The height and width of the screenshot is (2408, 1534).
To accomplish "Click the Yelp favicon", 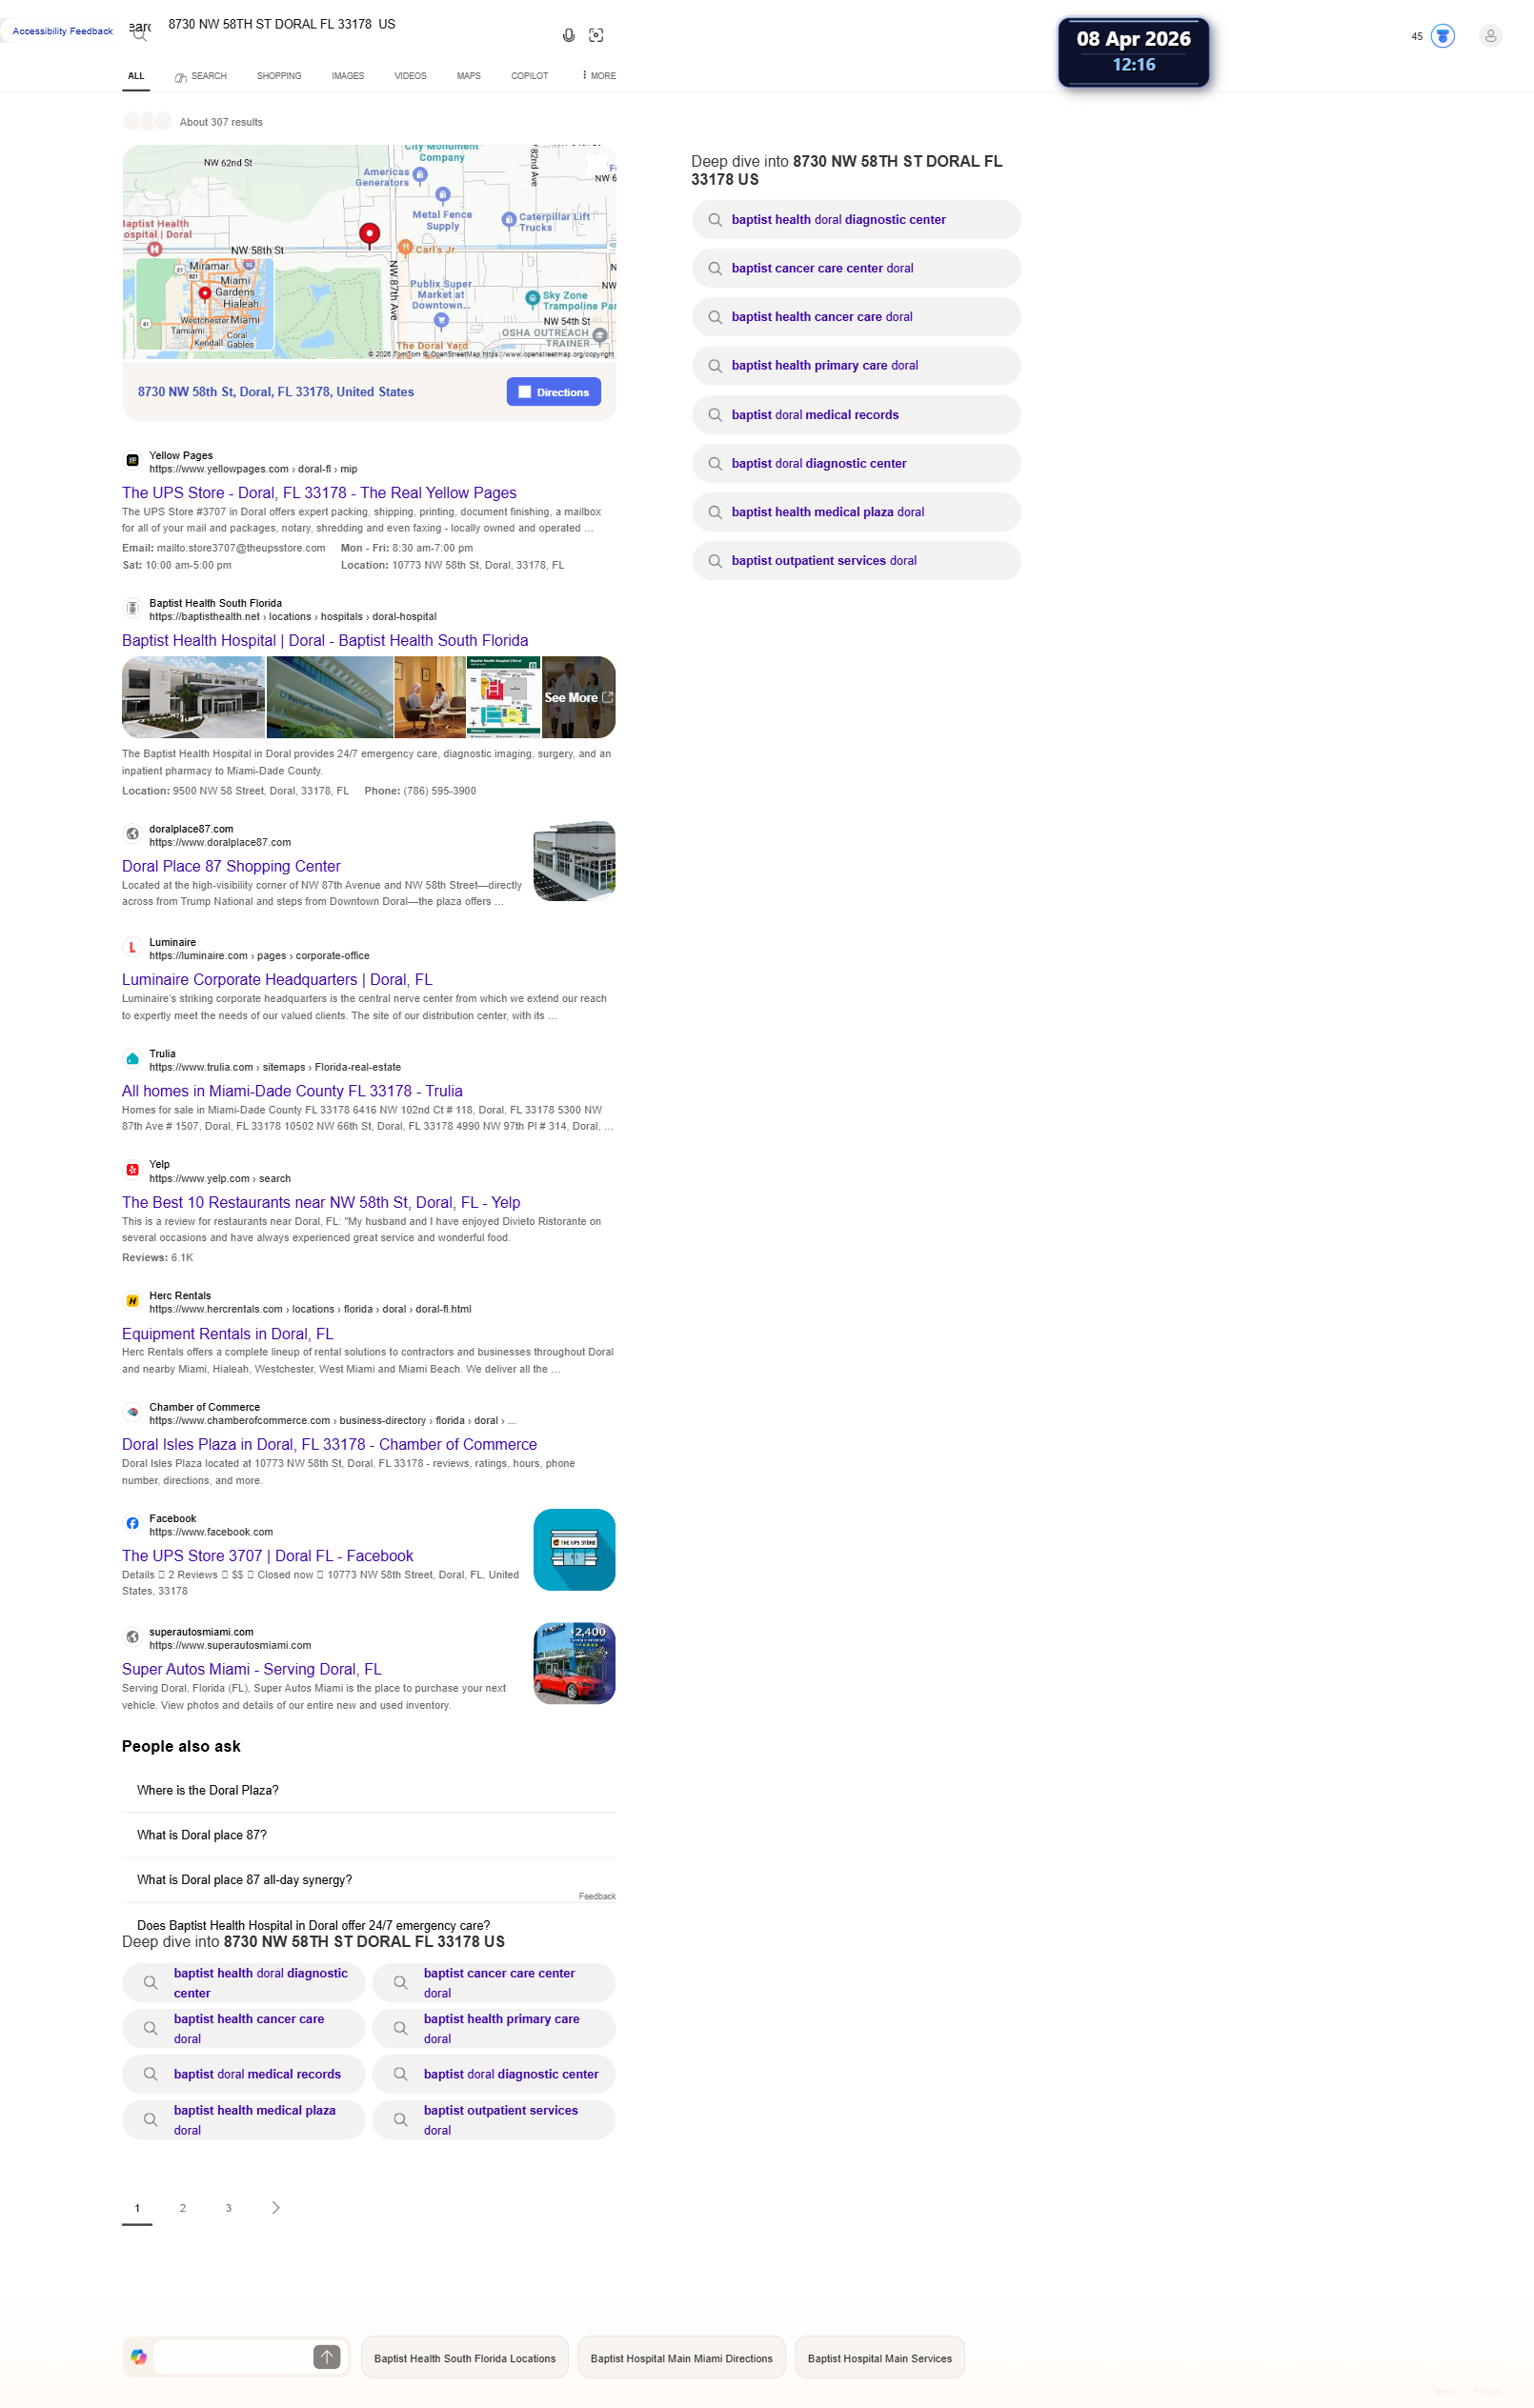I will 132,1170.
